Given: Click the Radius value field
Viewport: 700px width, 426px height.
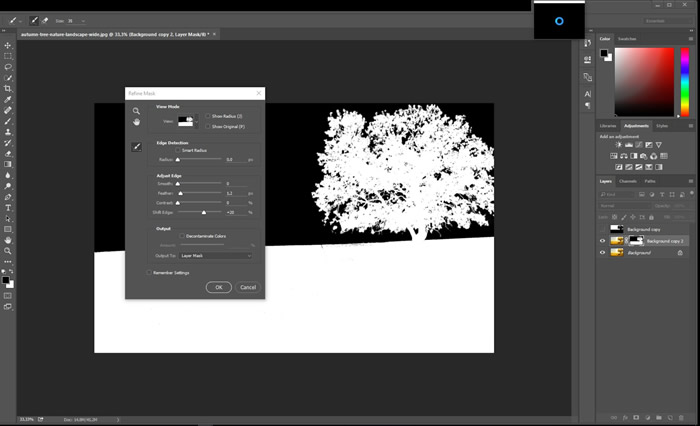Looking at the screenshot, I should tap(236, 159).
